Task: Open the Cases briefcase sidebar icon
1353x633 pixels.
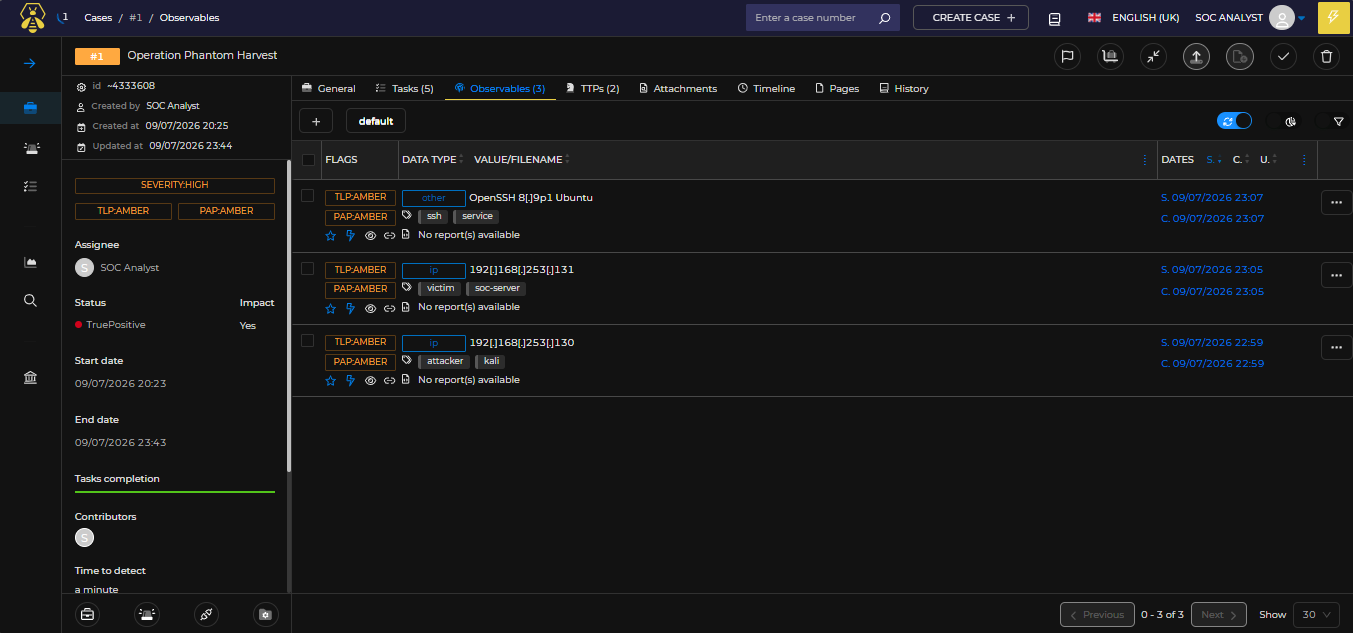Action: pyautogui.click(x=30, y=107)
